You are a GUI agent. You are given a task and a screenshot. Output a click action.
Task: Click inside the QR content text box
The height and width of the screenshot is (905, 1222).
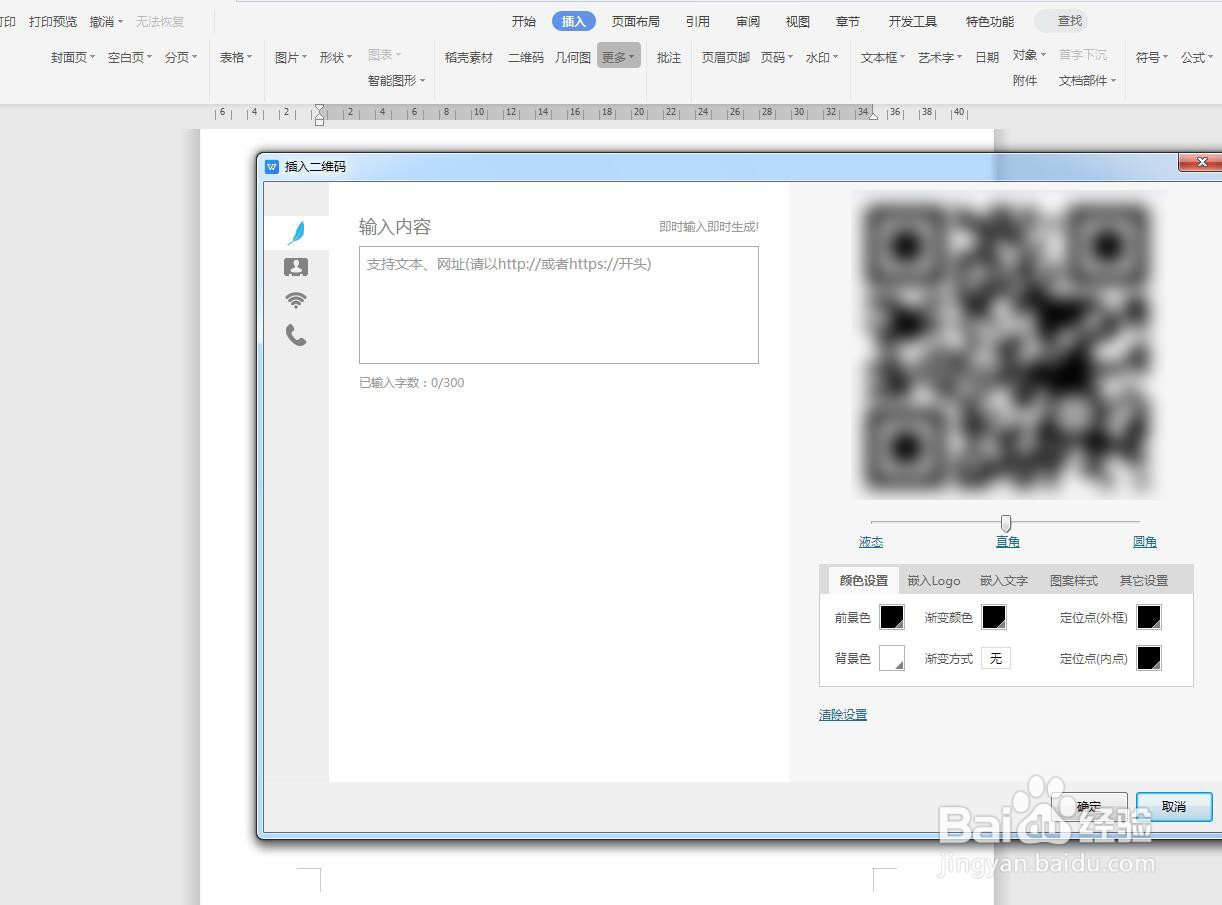(x=558, y=305)
